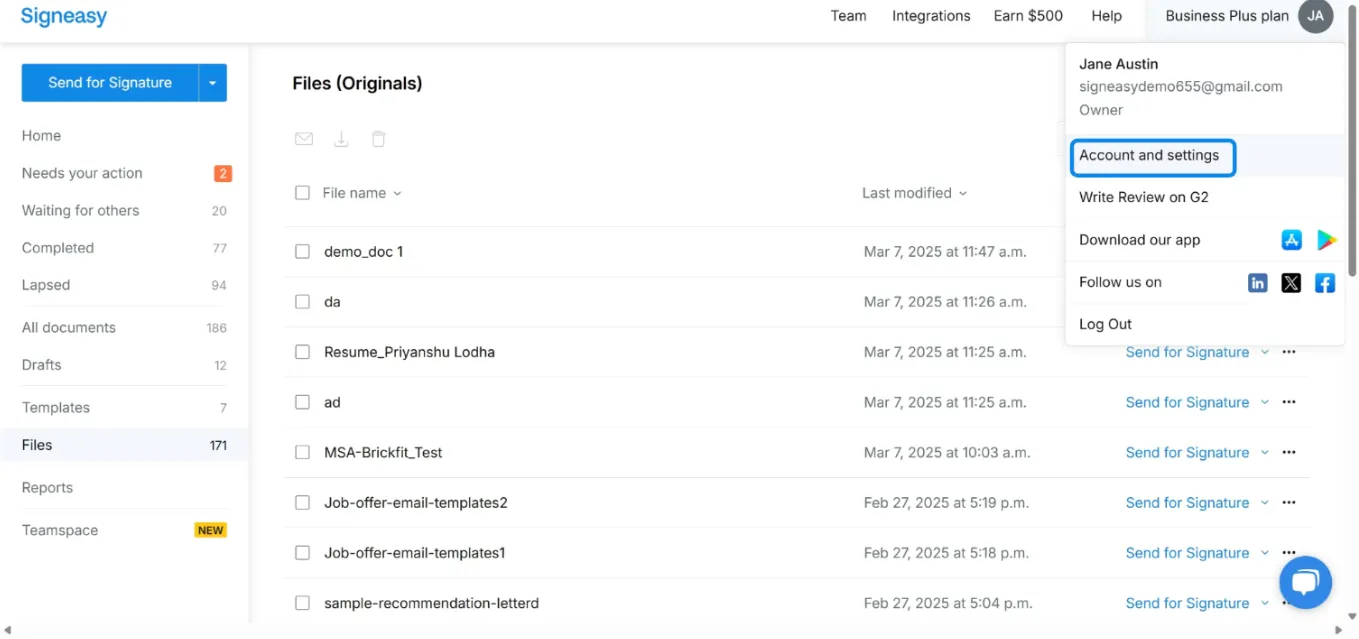Click the download icon above file list

(x=341, y=139)
